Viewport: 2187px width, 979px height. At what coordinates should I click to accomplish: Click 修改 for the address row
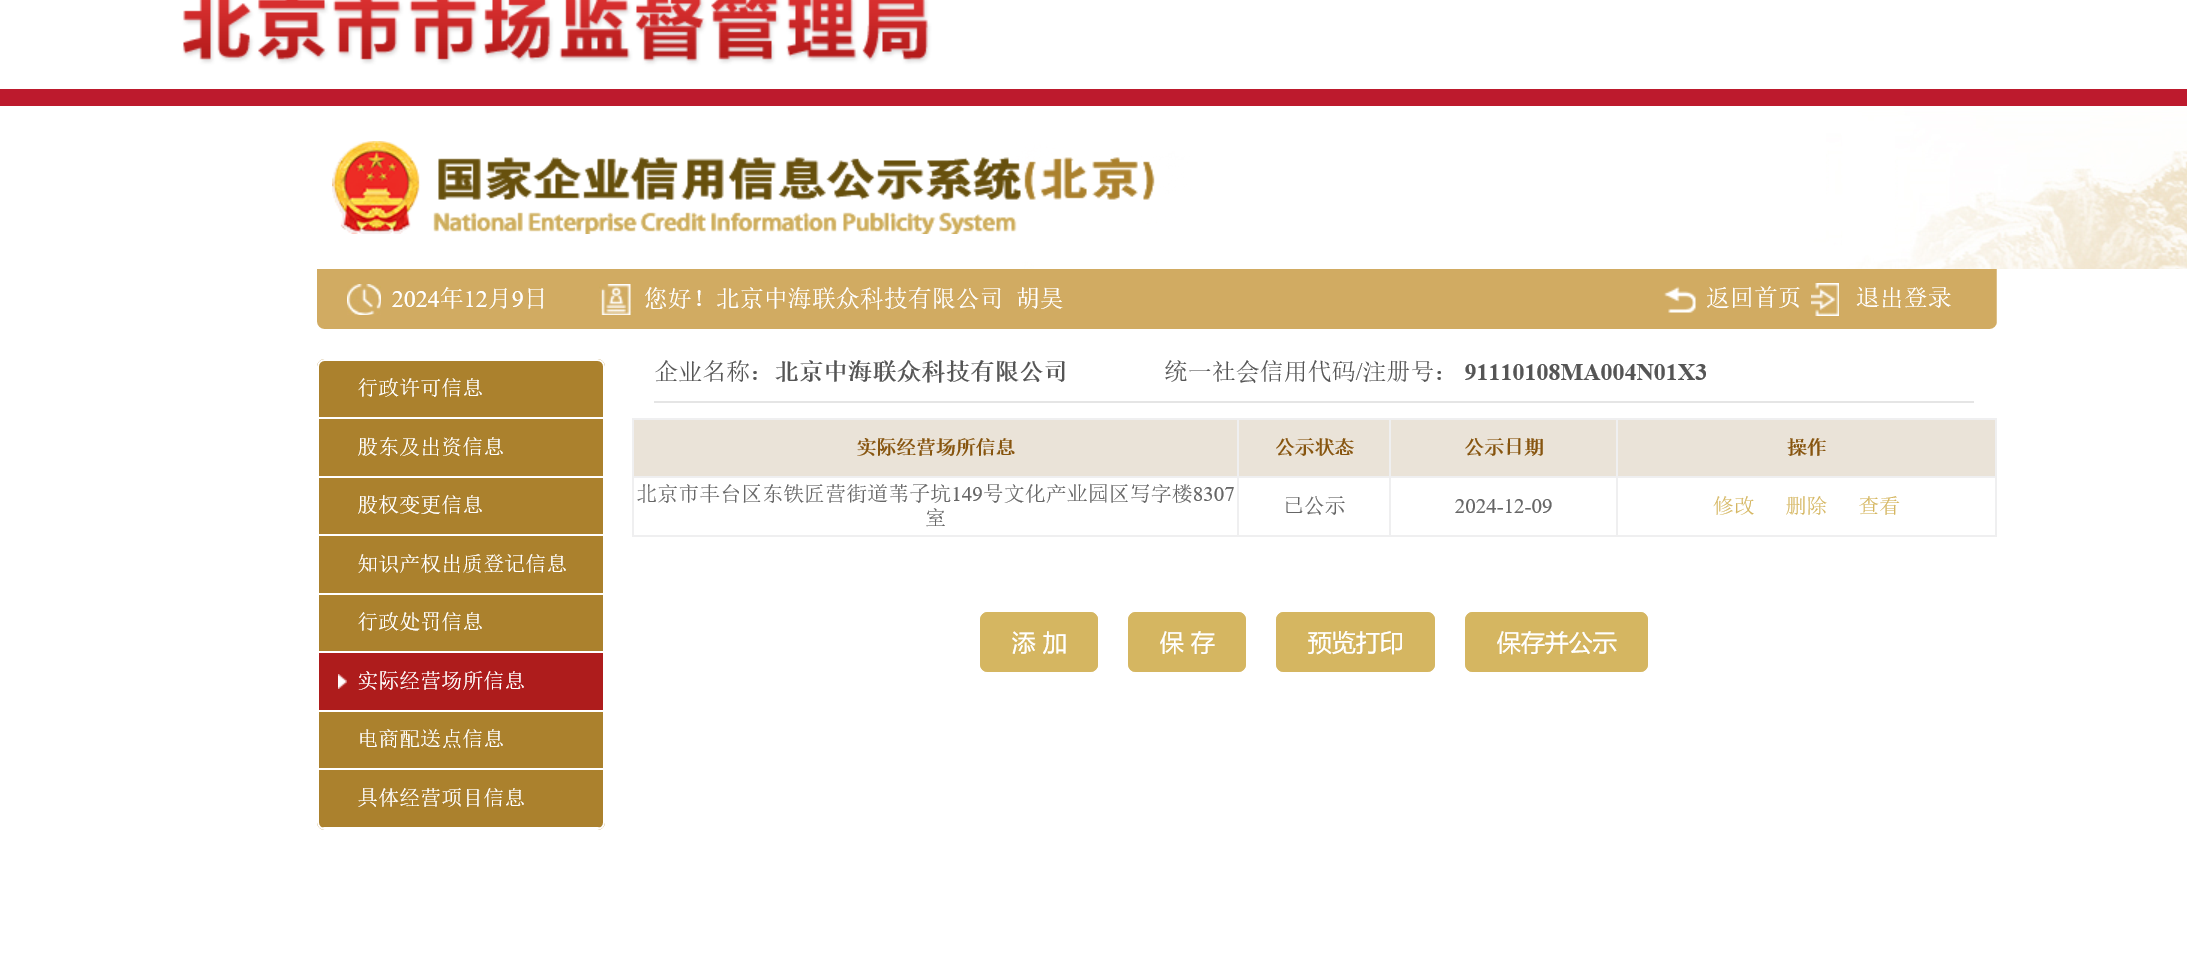click(1734, 506)
